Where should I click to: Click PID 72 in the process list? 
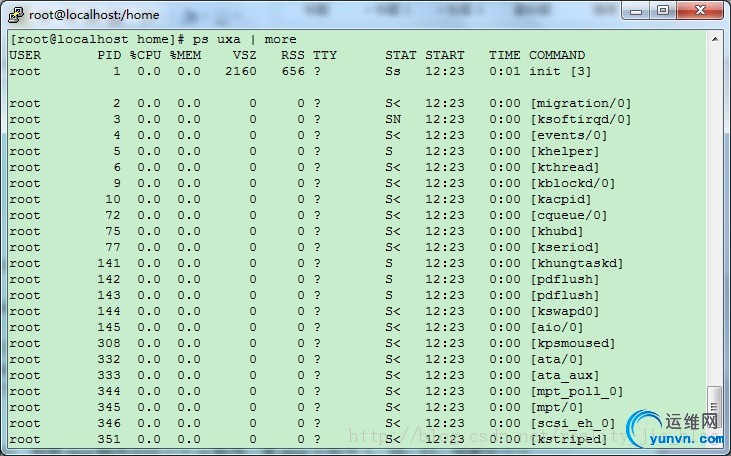[x=113, y=215]
